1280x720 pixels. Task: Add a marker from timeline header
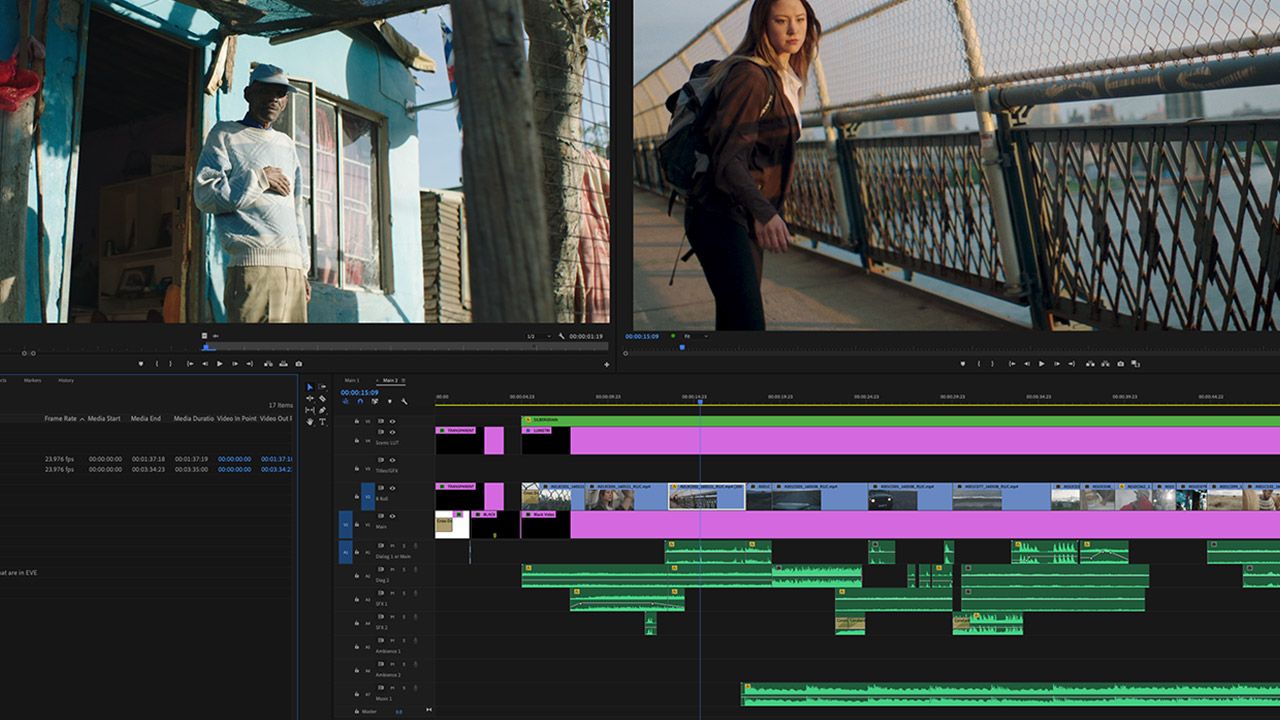(x=389, y=401)
